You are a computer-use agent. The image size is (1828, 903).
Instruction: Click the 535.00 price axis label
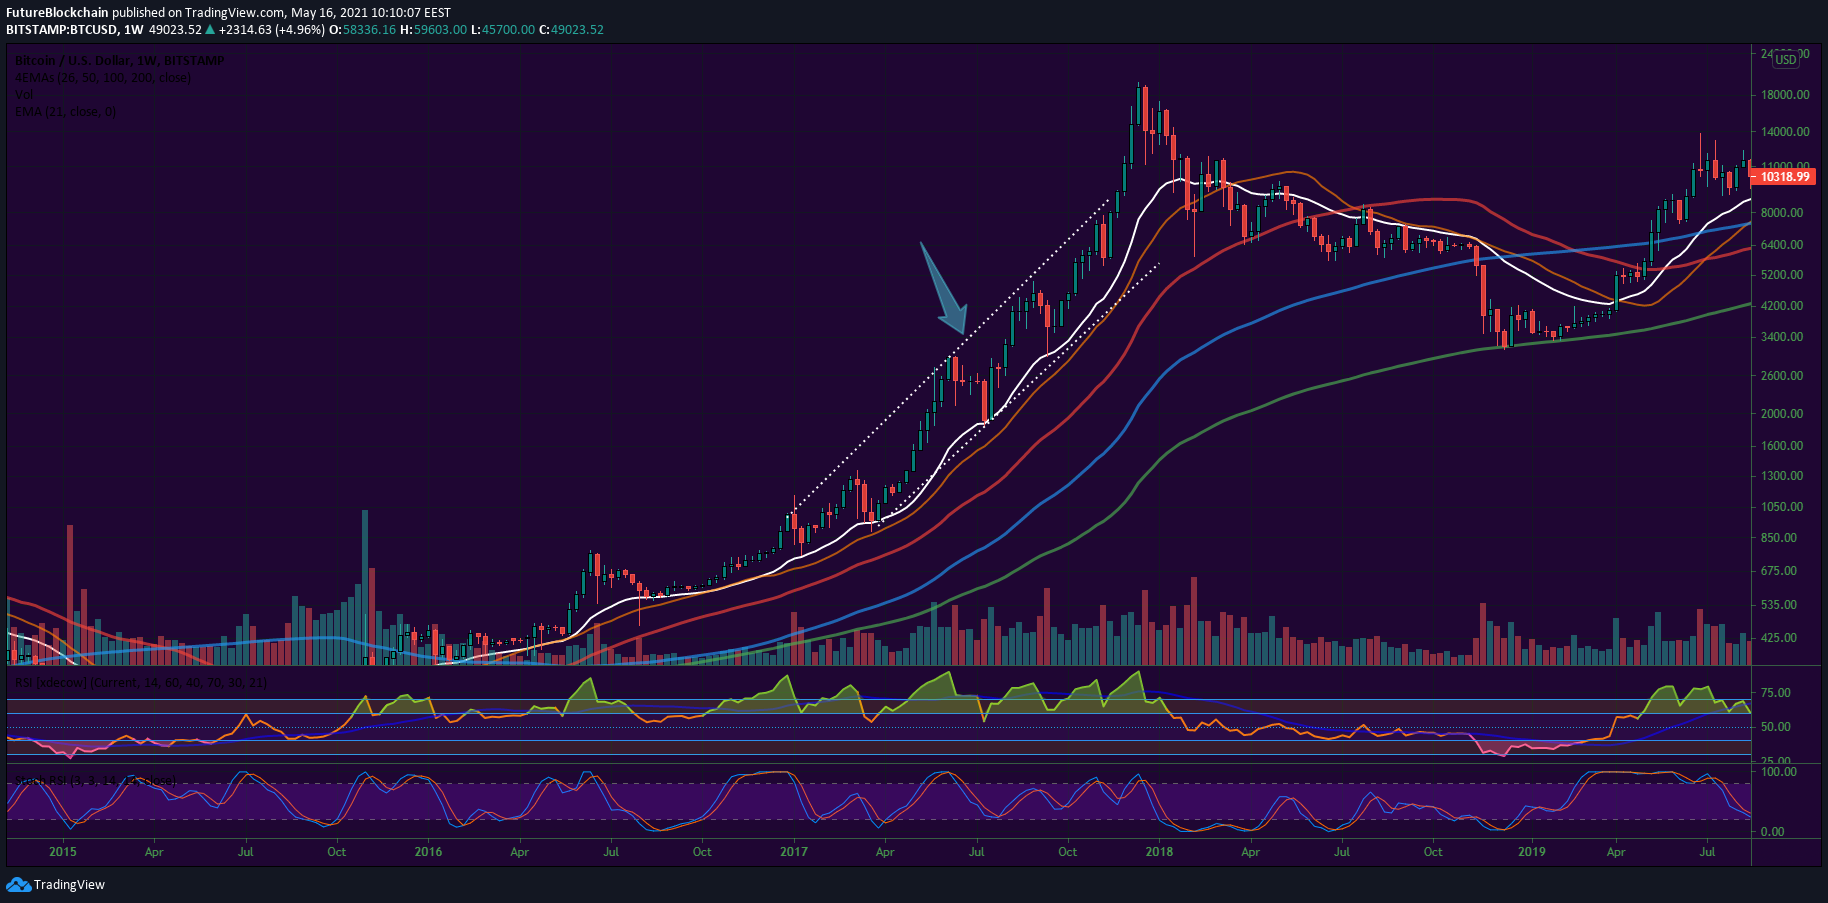[1779, 605]
